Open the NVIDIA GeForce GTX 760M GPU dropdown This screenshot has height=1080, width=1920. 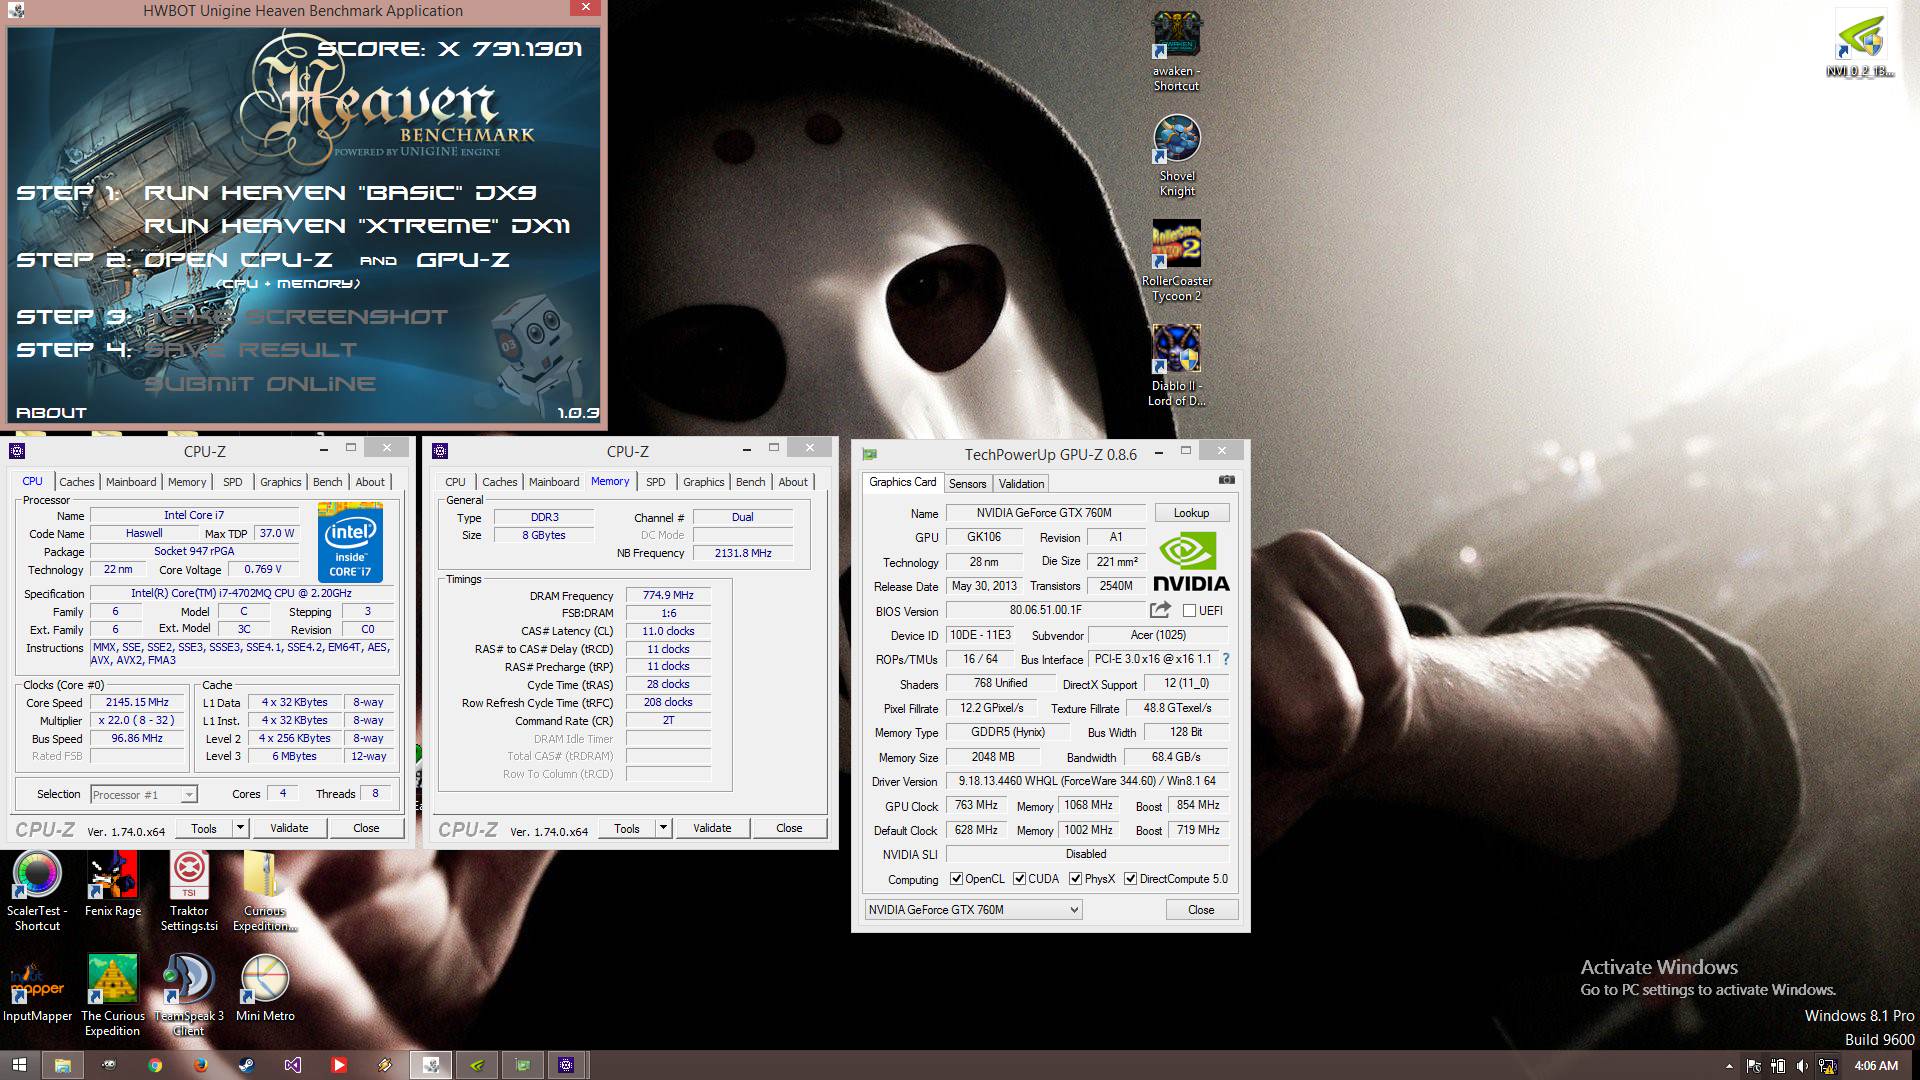[973, 910]
